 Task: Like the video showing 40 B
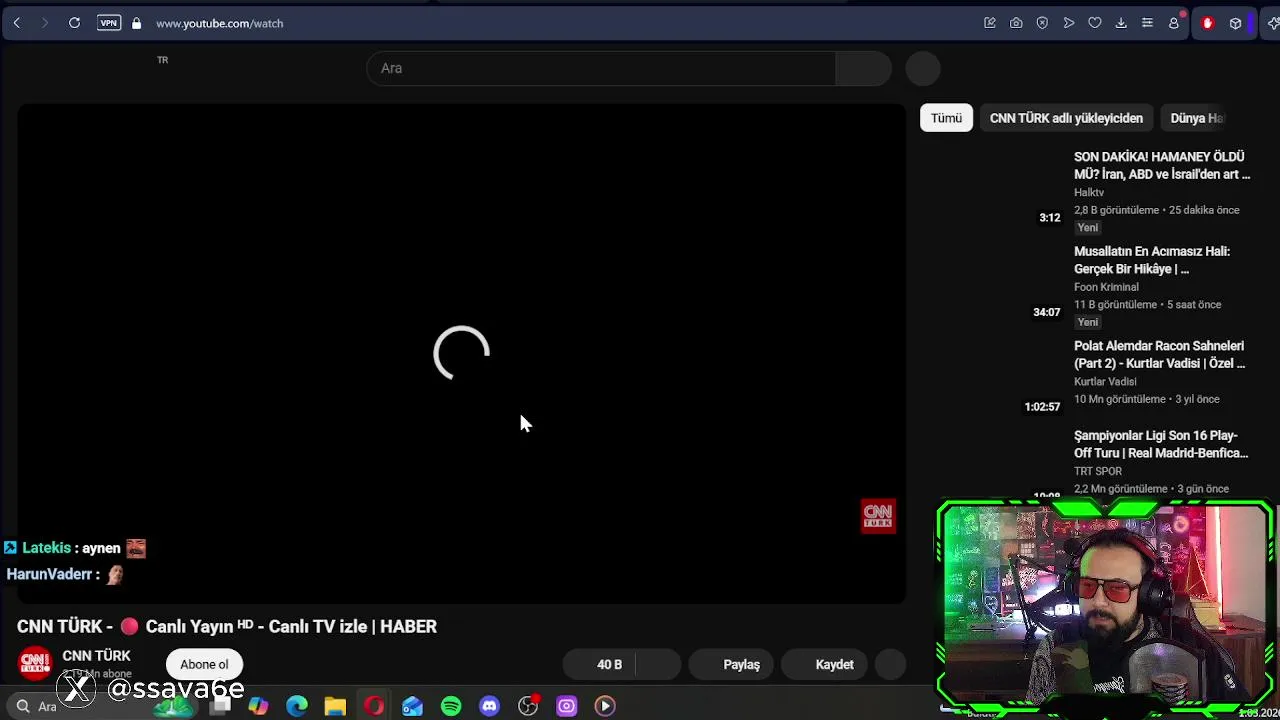tap(600, 664)
